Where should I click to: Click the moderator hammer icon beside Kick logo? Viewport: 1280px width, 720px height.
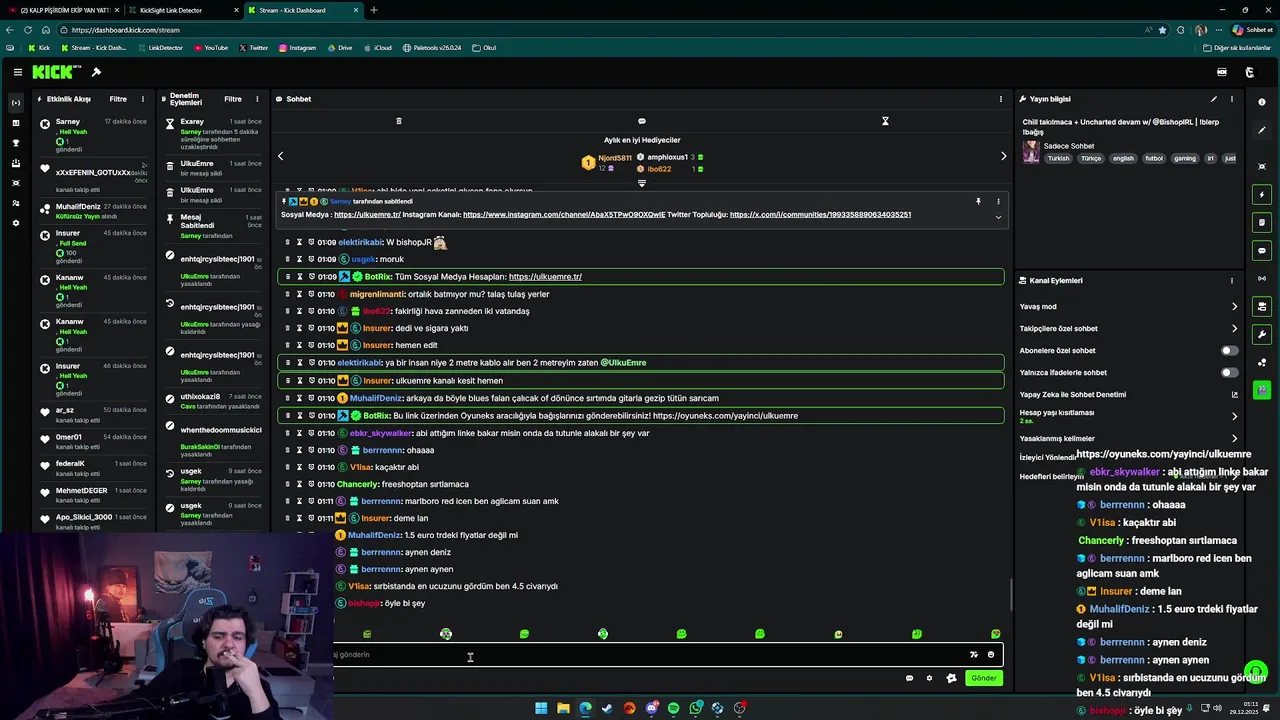[x=96, y=72]
